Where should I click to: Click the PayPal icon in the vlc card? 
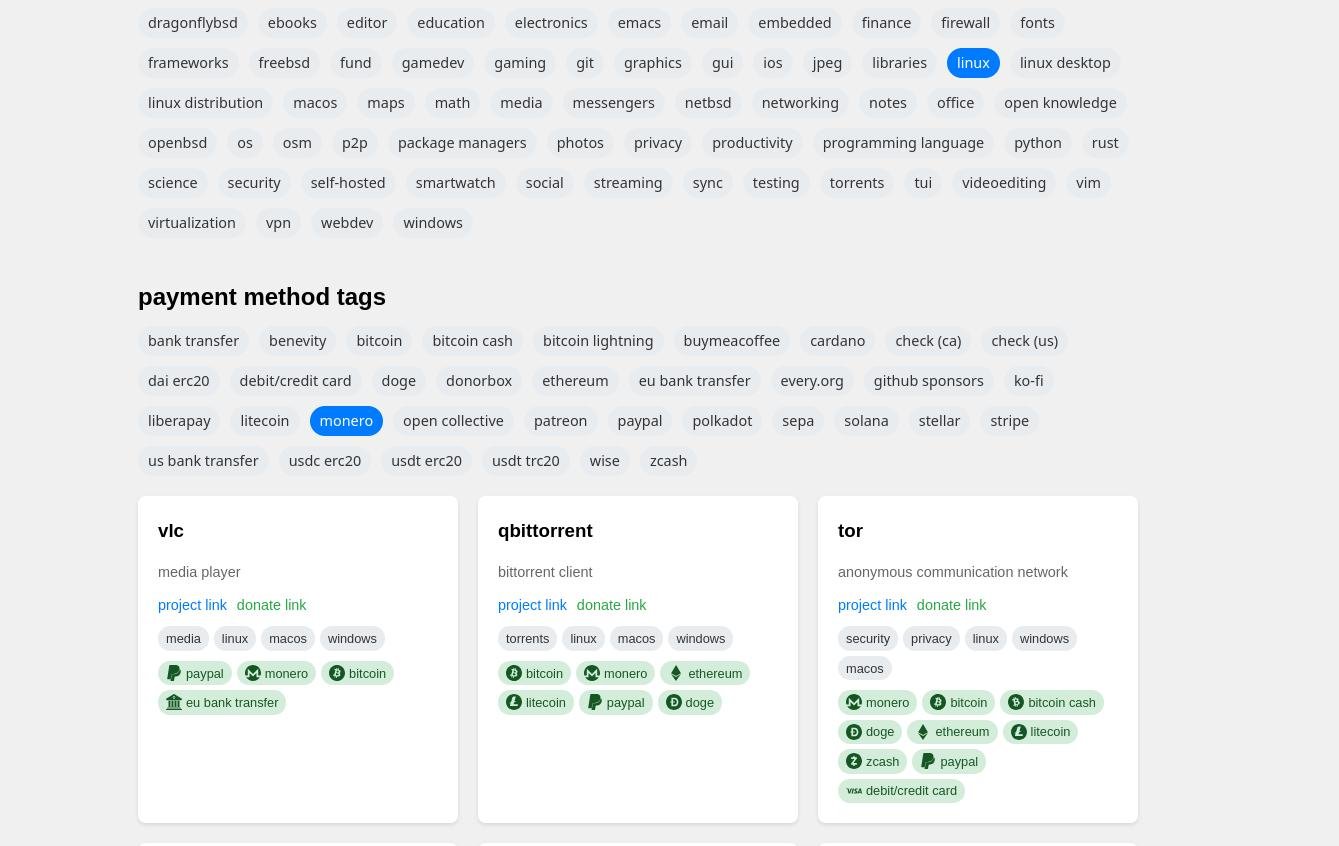[x=174, y=674]
